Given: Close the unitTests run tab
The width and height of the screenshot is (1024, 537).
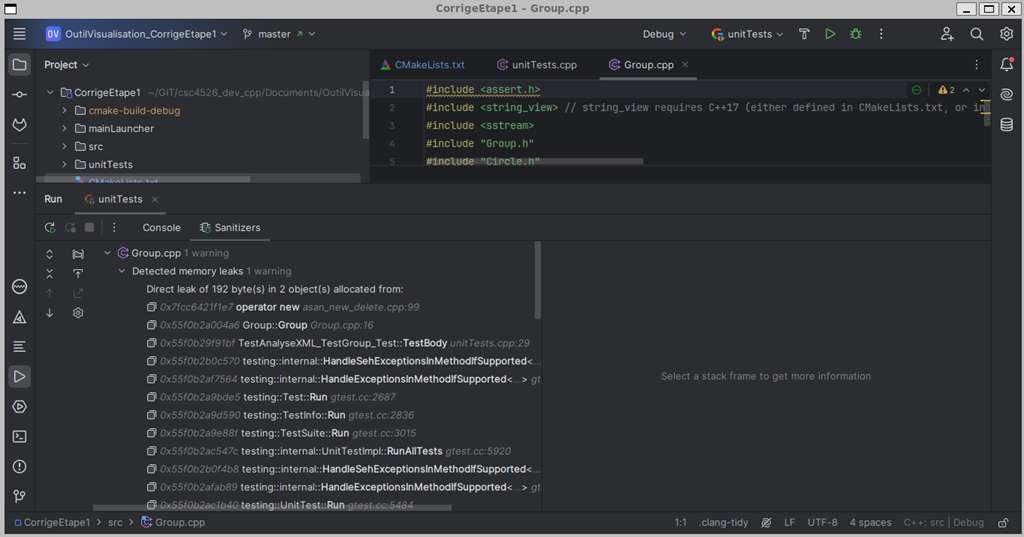Looking at the screenshot, I should tap(155, 200).
